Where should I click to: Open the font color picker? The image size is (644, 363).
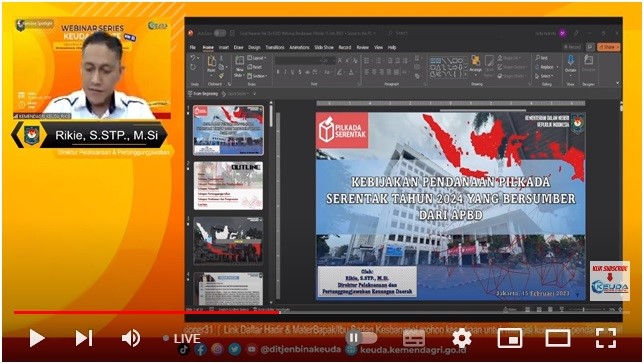[351, 72]
